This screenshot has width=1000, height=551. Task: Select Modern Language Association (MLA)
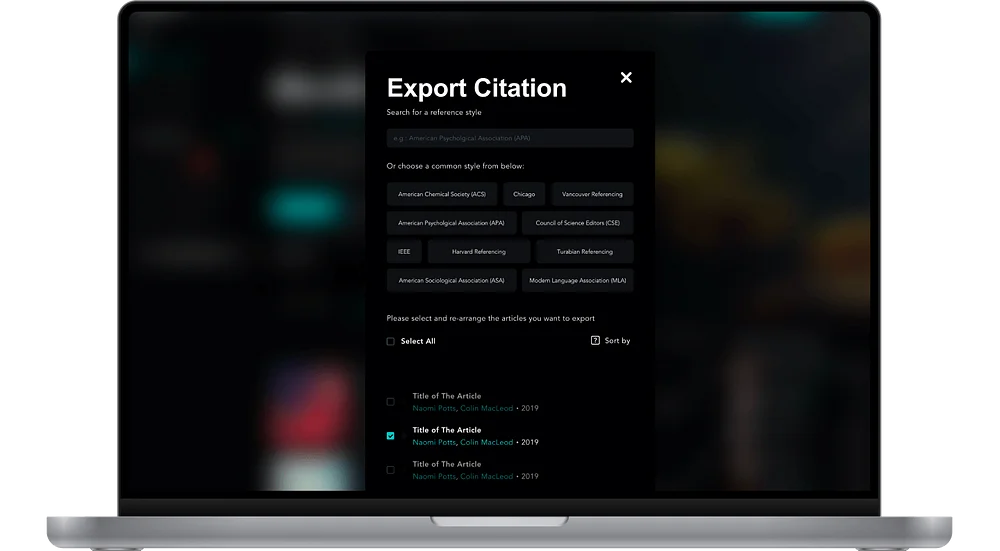(578, 280)
